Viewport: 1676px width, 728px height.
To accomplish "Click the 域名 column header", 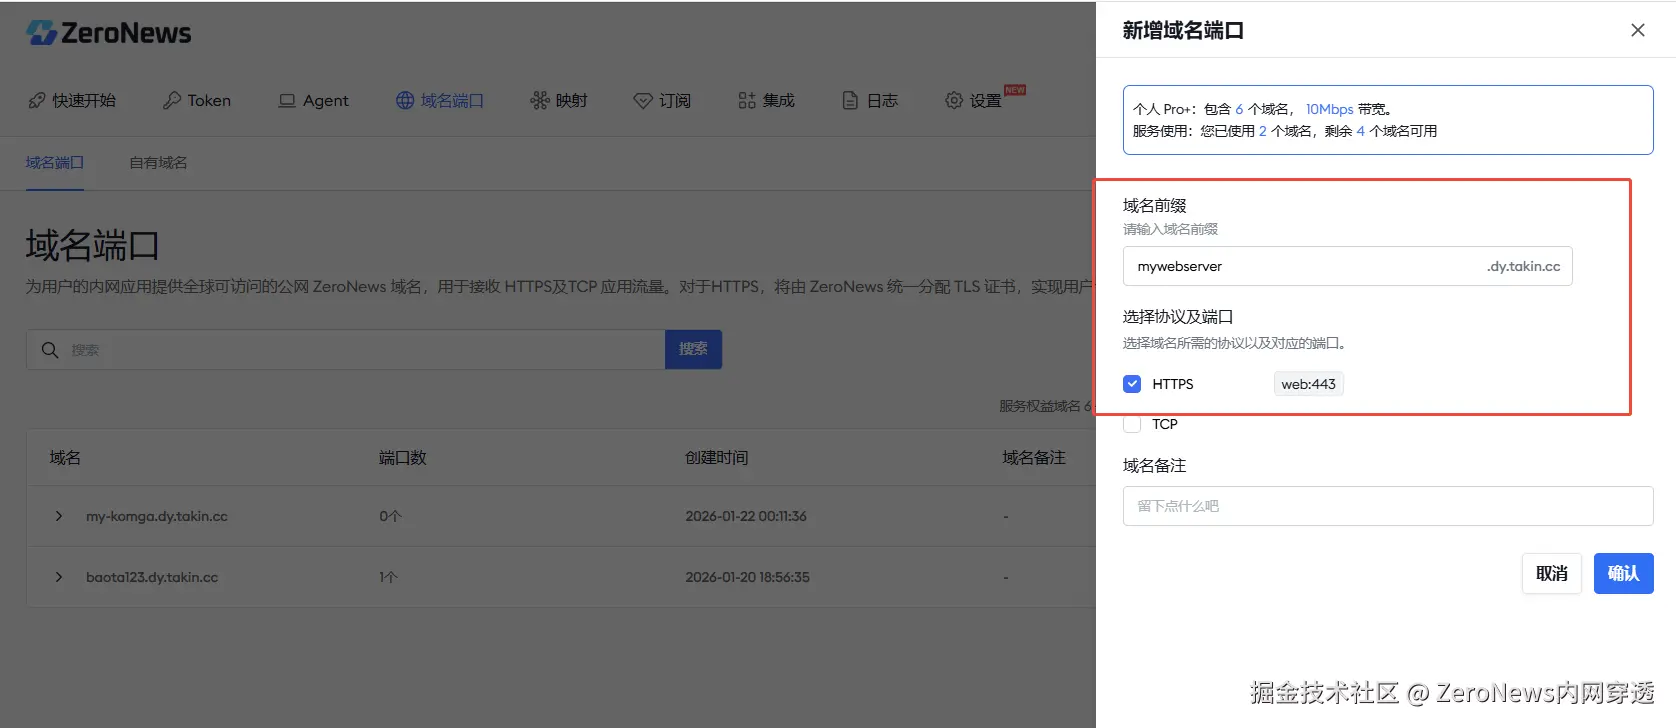I will (65, 457).
